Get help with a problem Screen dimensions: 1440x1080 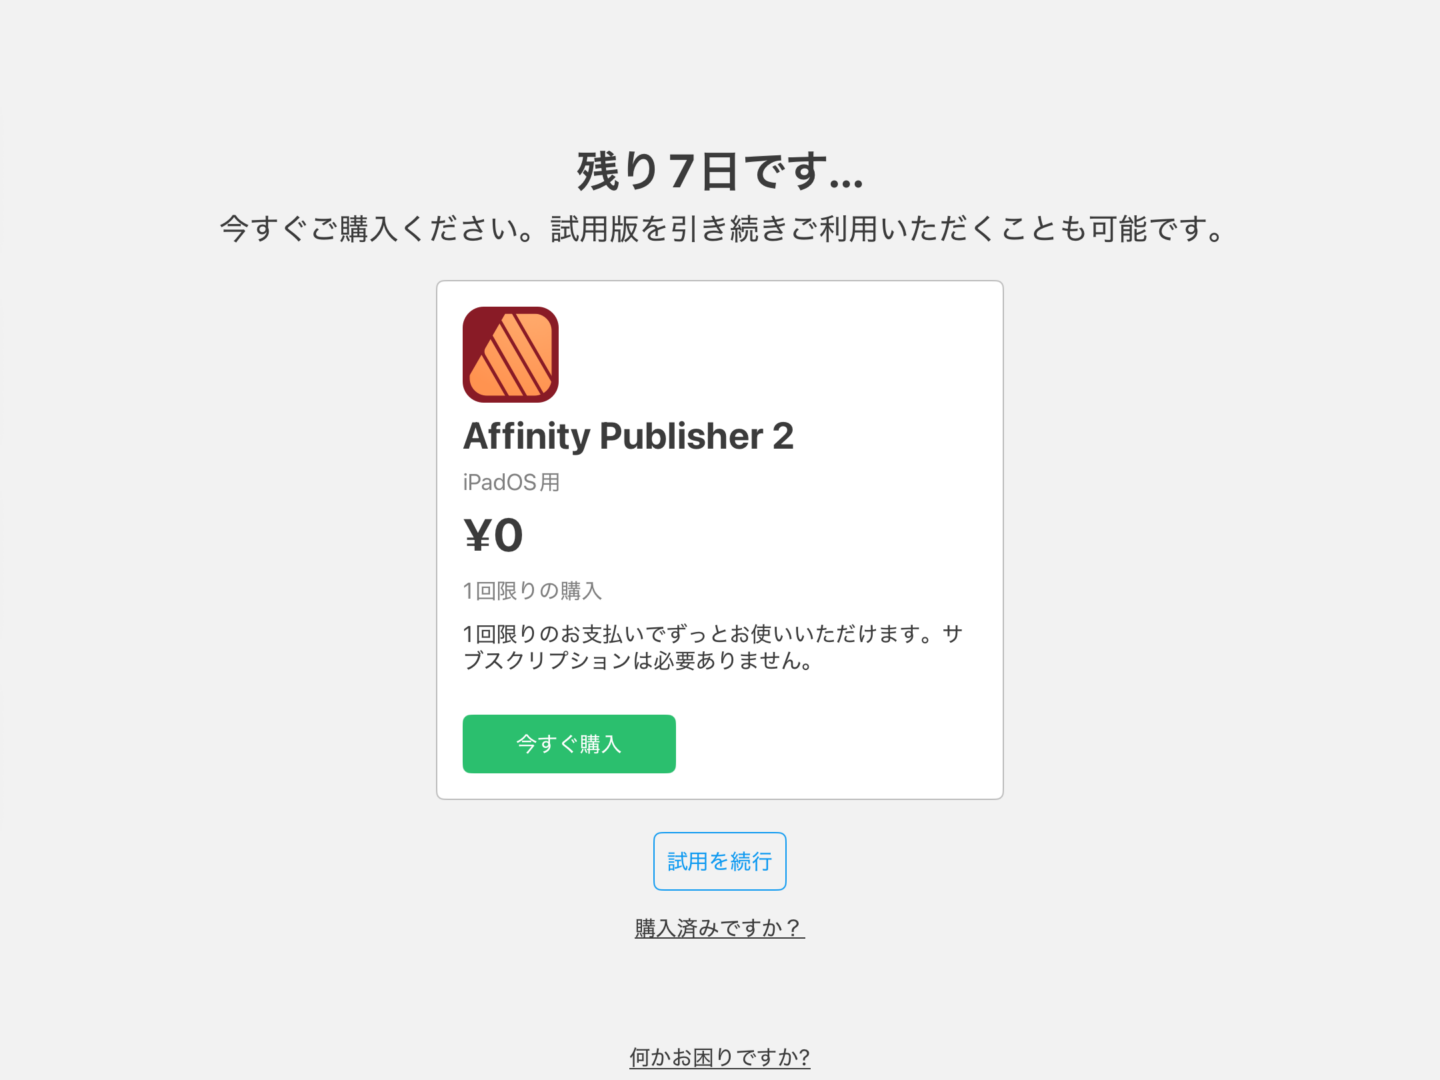coord(720,1057)
